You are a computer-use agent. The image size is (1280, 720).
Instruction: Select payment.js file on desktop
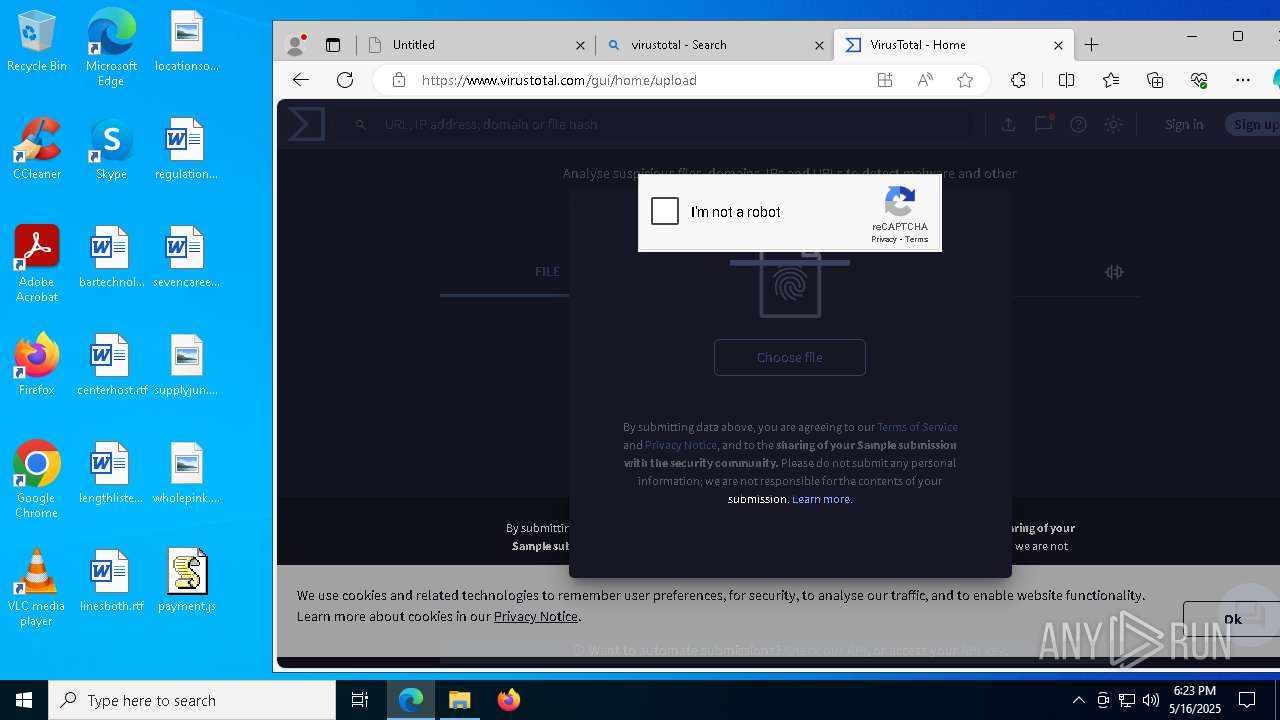pyautogui.click(x=187, y=580)
